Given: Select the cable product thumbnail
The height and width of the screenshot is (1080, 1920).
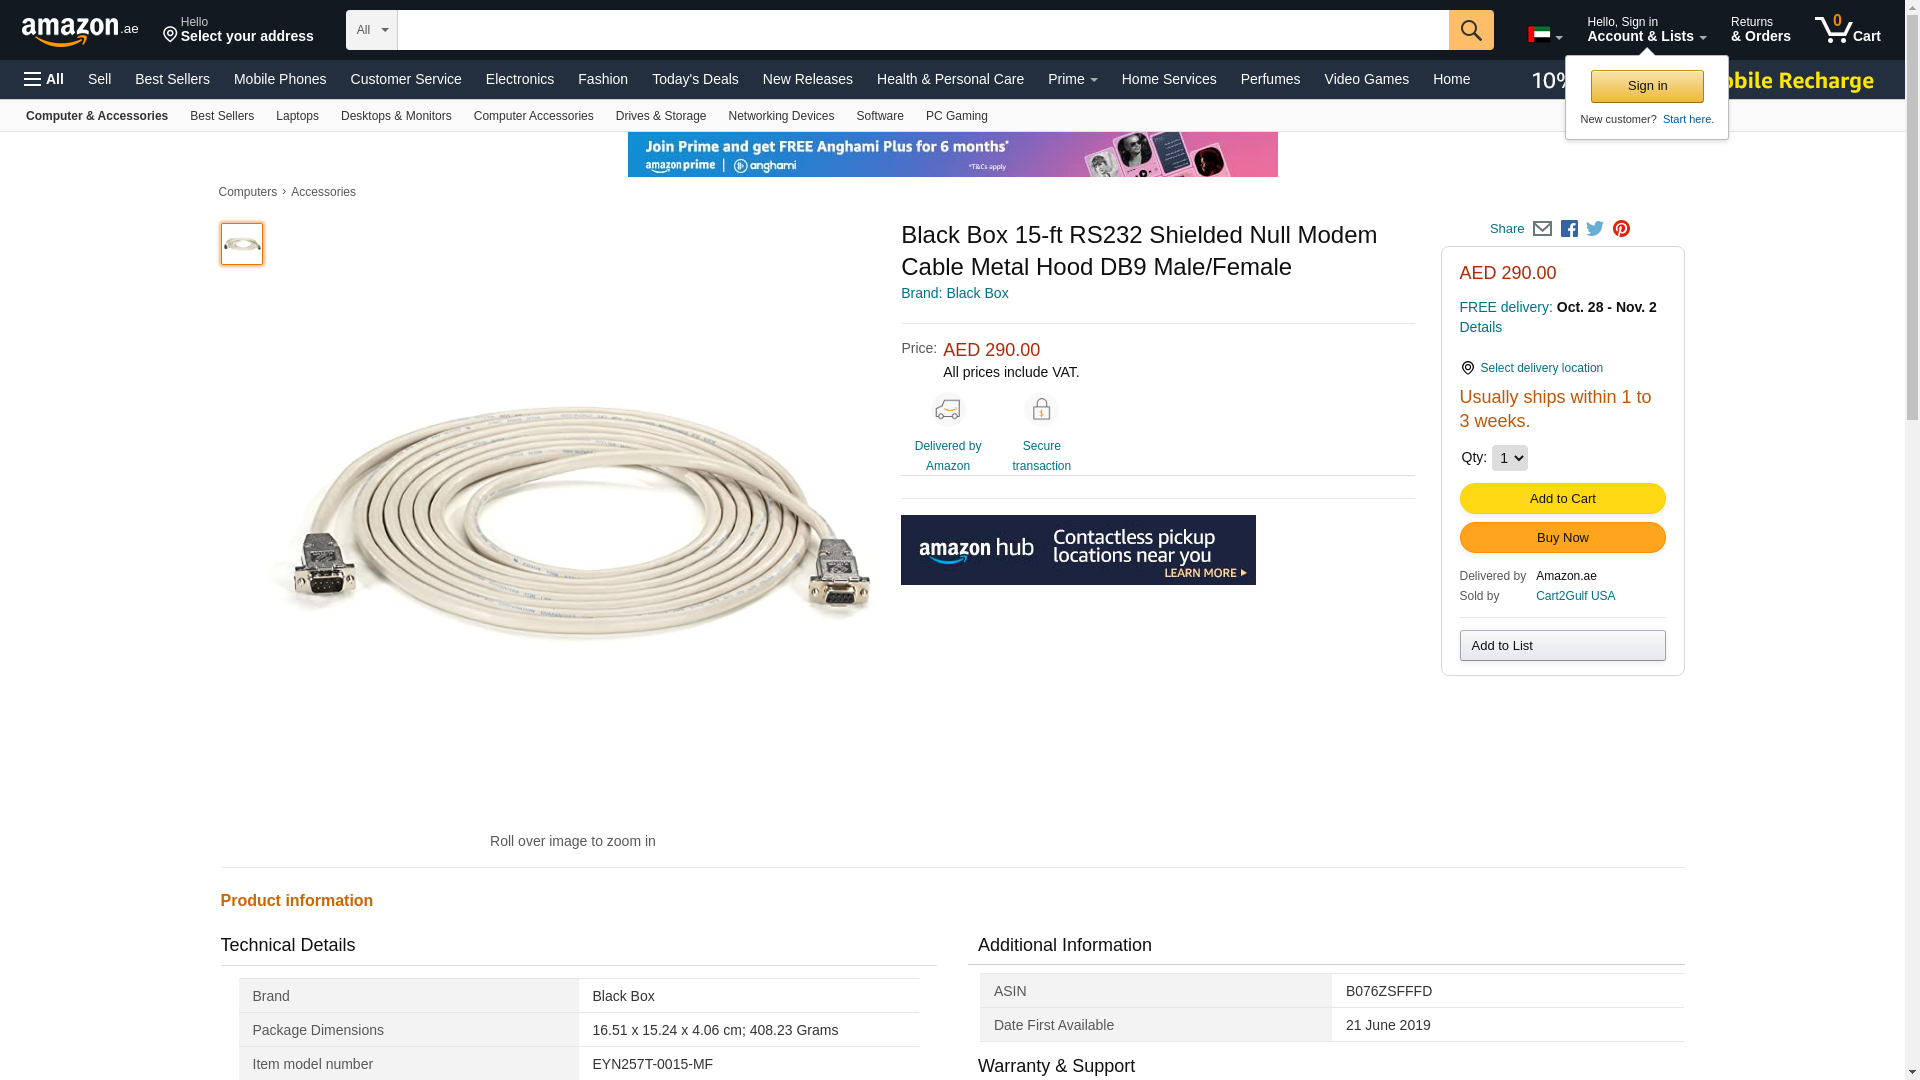Looking at the screenshot, I should click(x=242, y=244).
